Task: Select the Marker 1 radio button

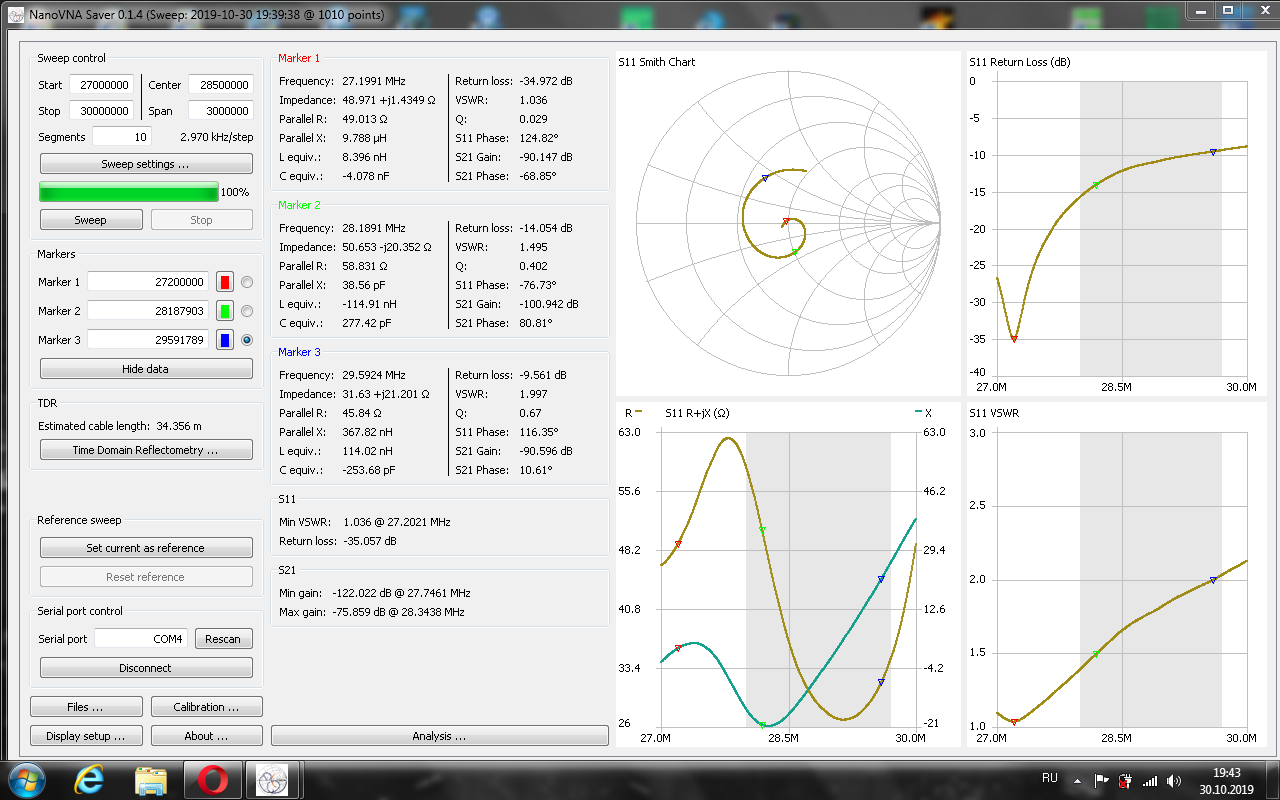Action: (247, 282)
